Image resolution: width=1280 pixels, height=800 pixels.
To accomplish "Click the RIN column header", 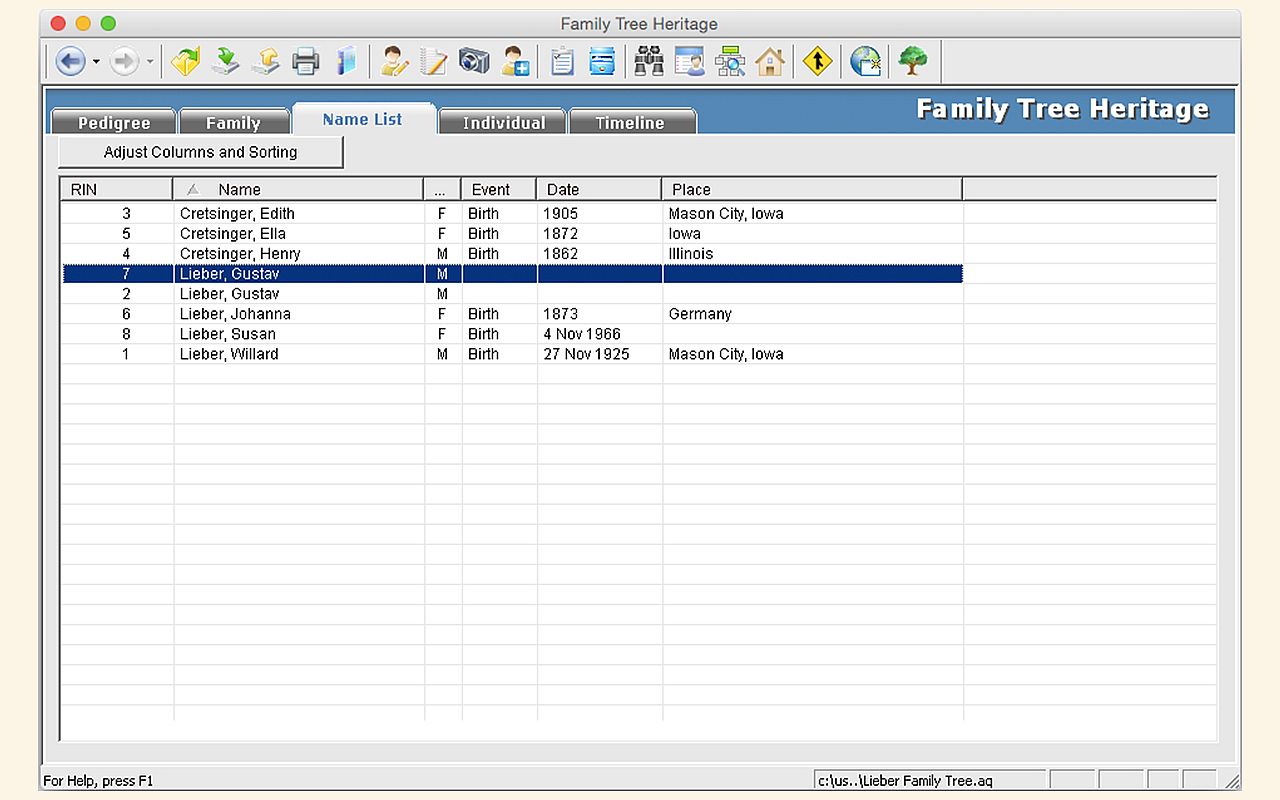I will pos(116,189).
